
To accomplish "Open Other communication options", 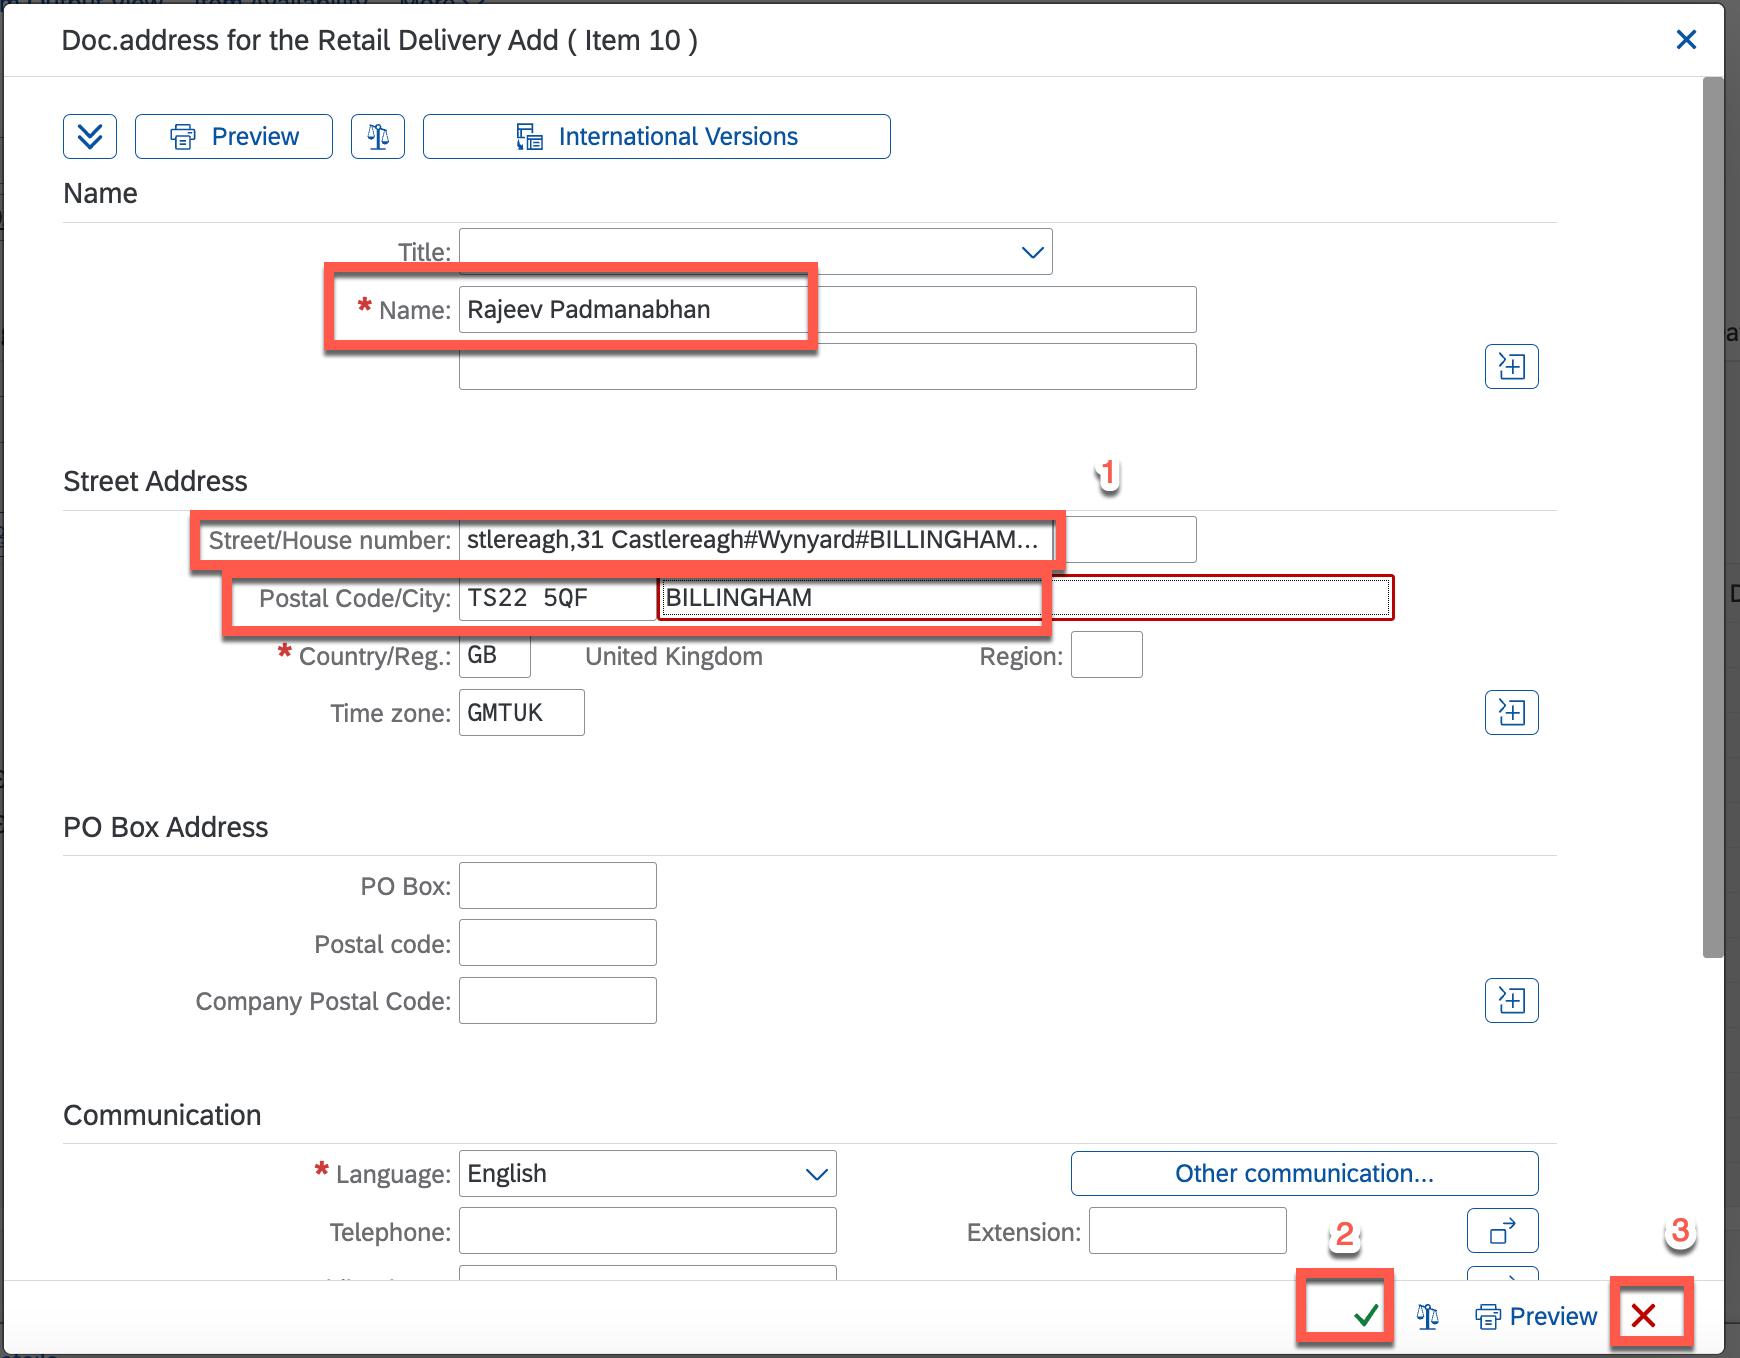I will pyautogui.click(x=1304, y=1174).
